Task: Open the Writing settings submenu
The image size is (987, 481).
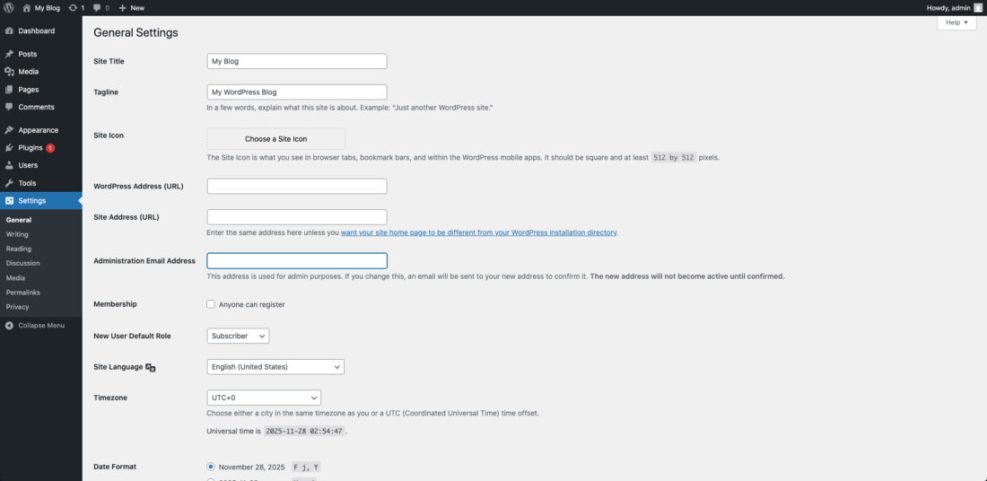Action: 17,234
